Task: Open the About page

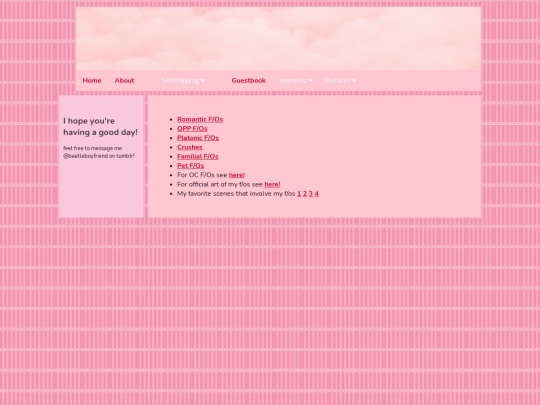Action: tap(124, 81)
